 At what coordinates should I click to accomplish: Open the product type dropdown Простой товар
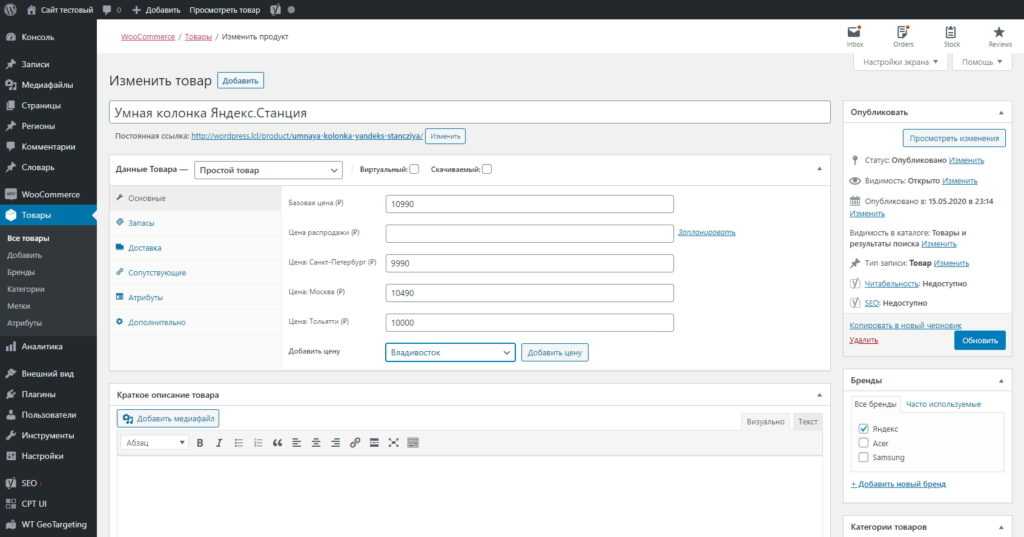tap(268, 170)
